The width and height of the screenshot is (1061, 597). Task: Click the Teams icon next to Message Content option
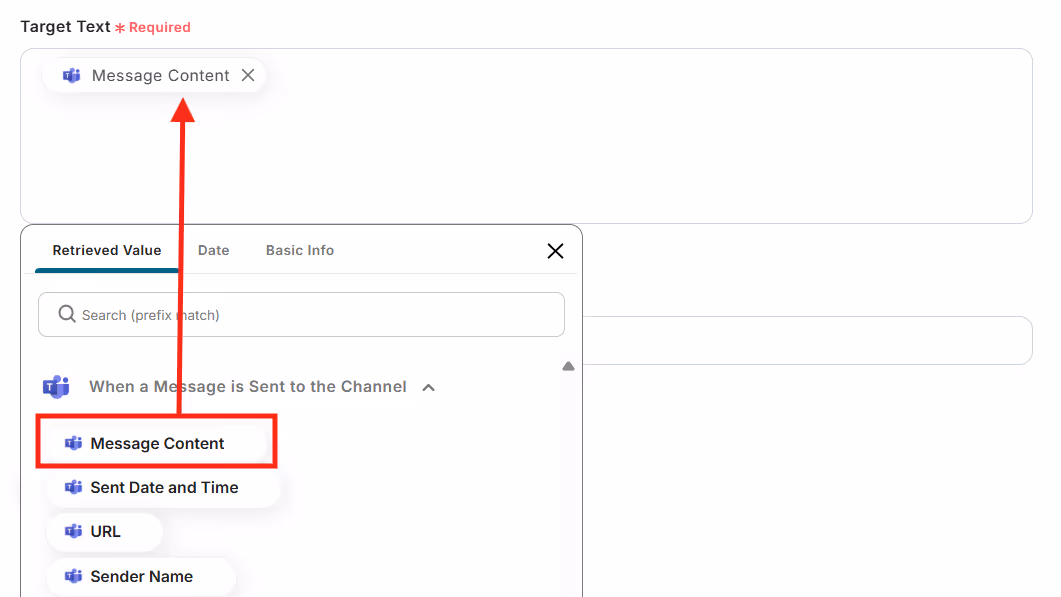[73, 443]
